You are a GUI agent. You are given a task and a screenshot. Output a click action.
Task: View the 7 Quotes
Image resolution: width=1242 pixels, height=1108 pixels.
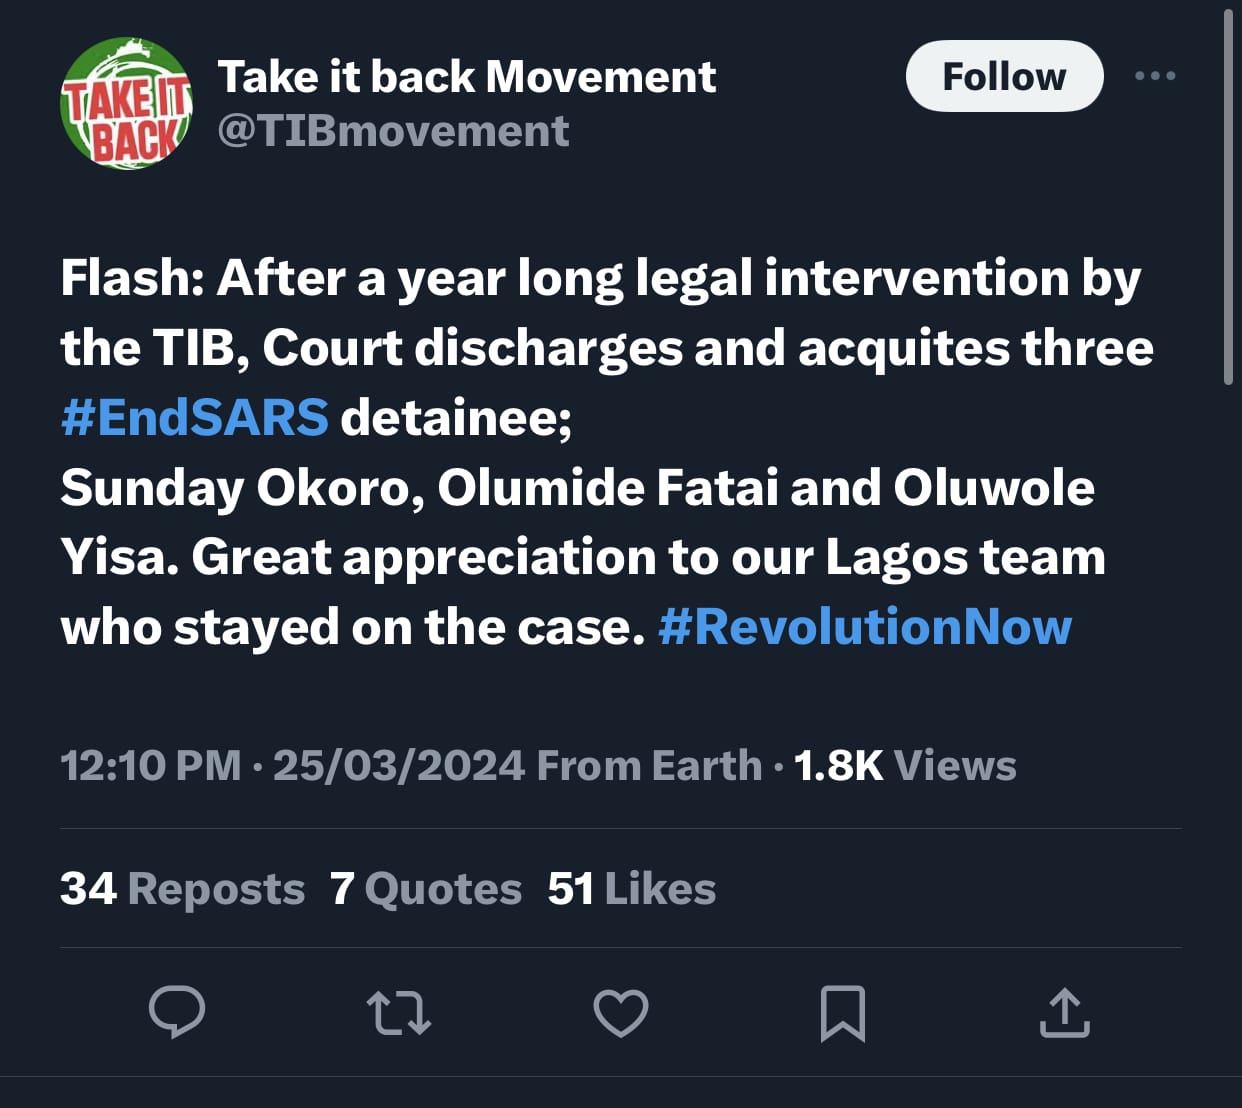[426, 888]
